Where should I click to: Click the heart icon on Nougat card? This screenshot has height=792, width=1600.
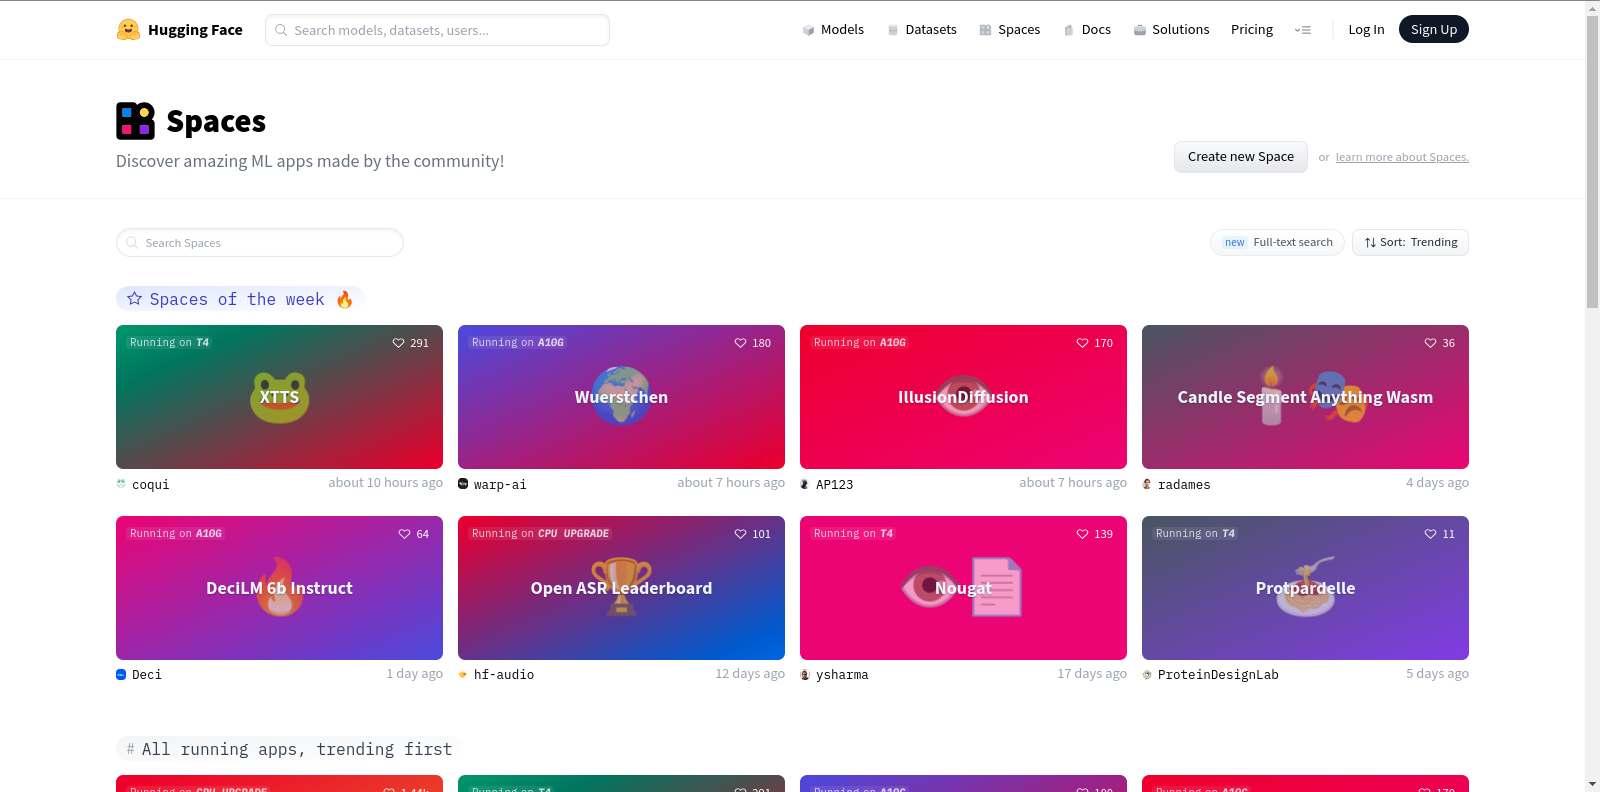[1082, 534]
